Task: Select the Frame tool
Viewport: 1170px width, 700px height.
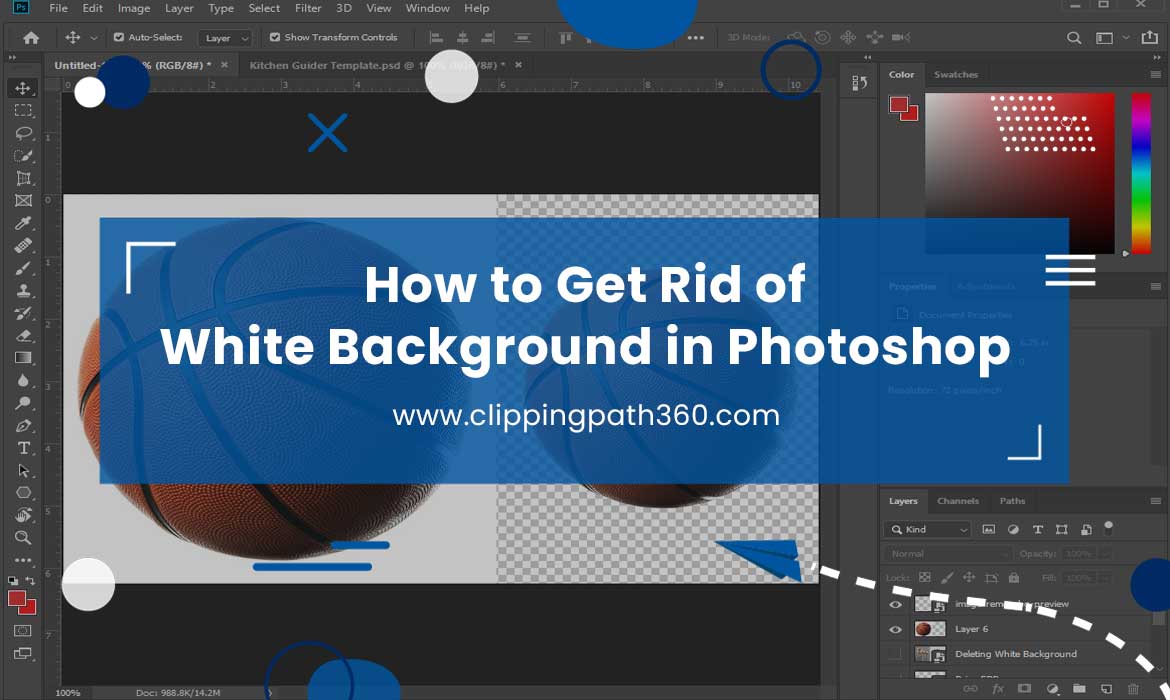Action: pos(23,200)
